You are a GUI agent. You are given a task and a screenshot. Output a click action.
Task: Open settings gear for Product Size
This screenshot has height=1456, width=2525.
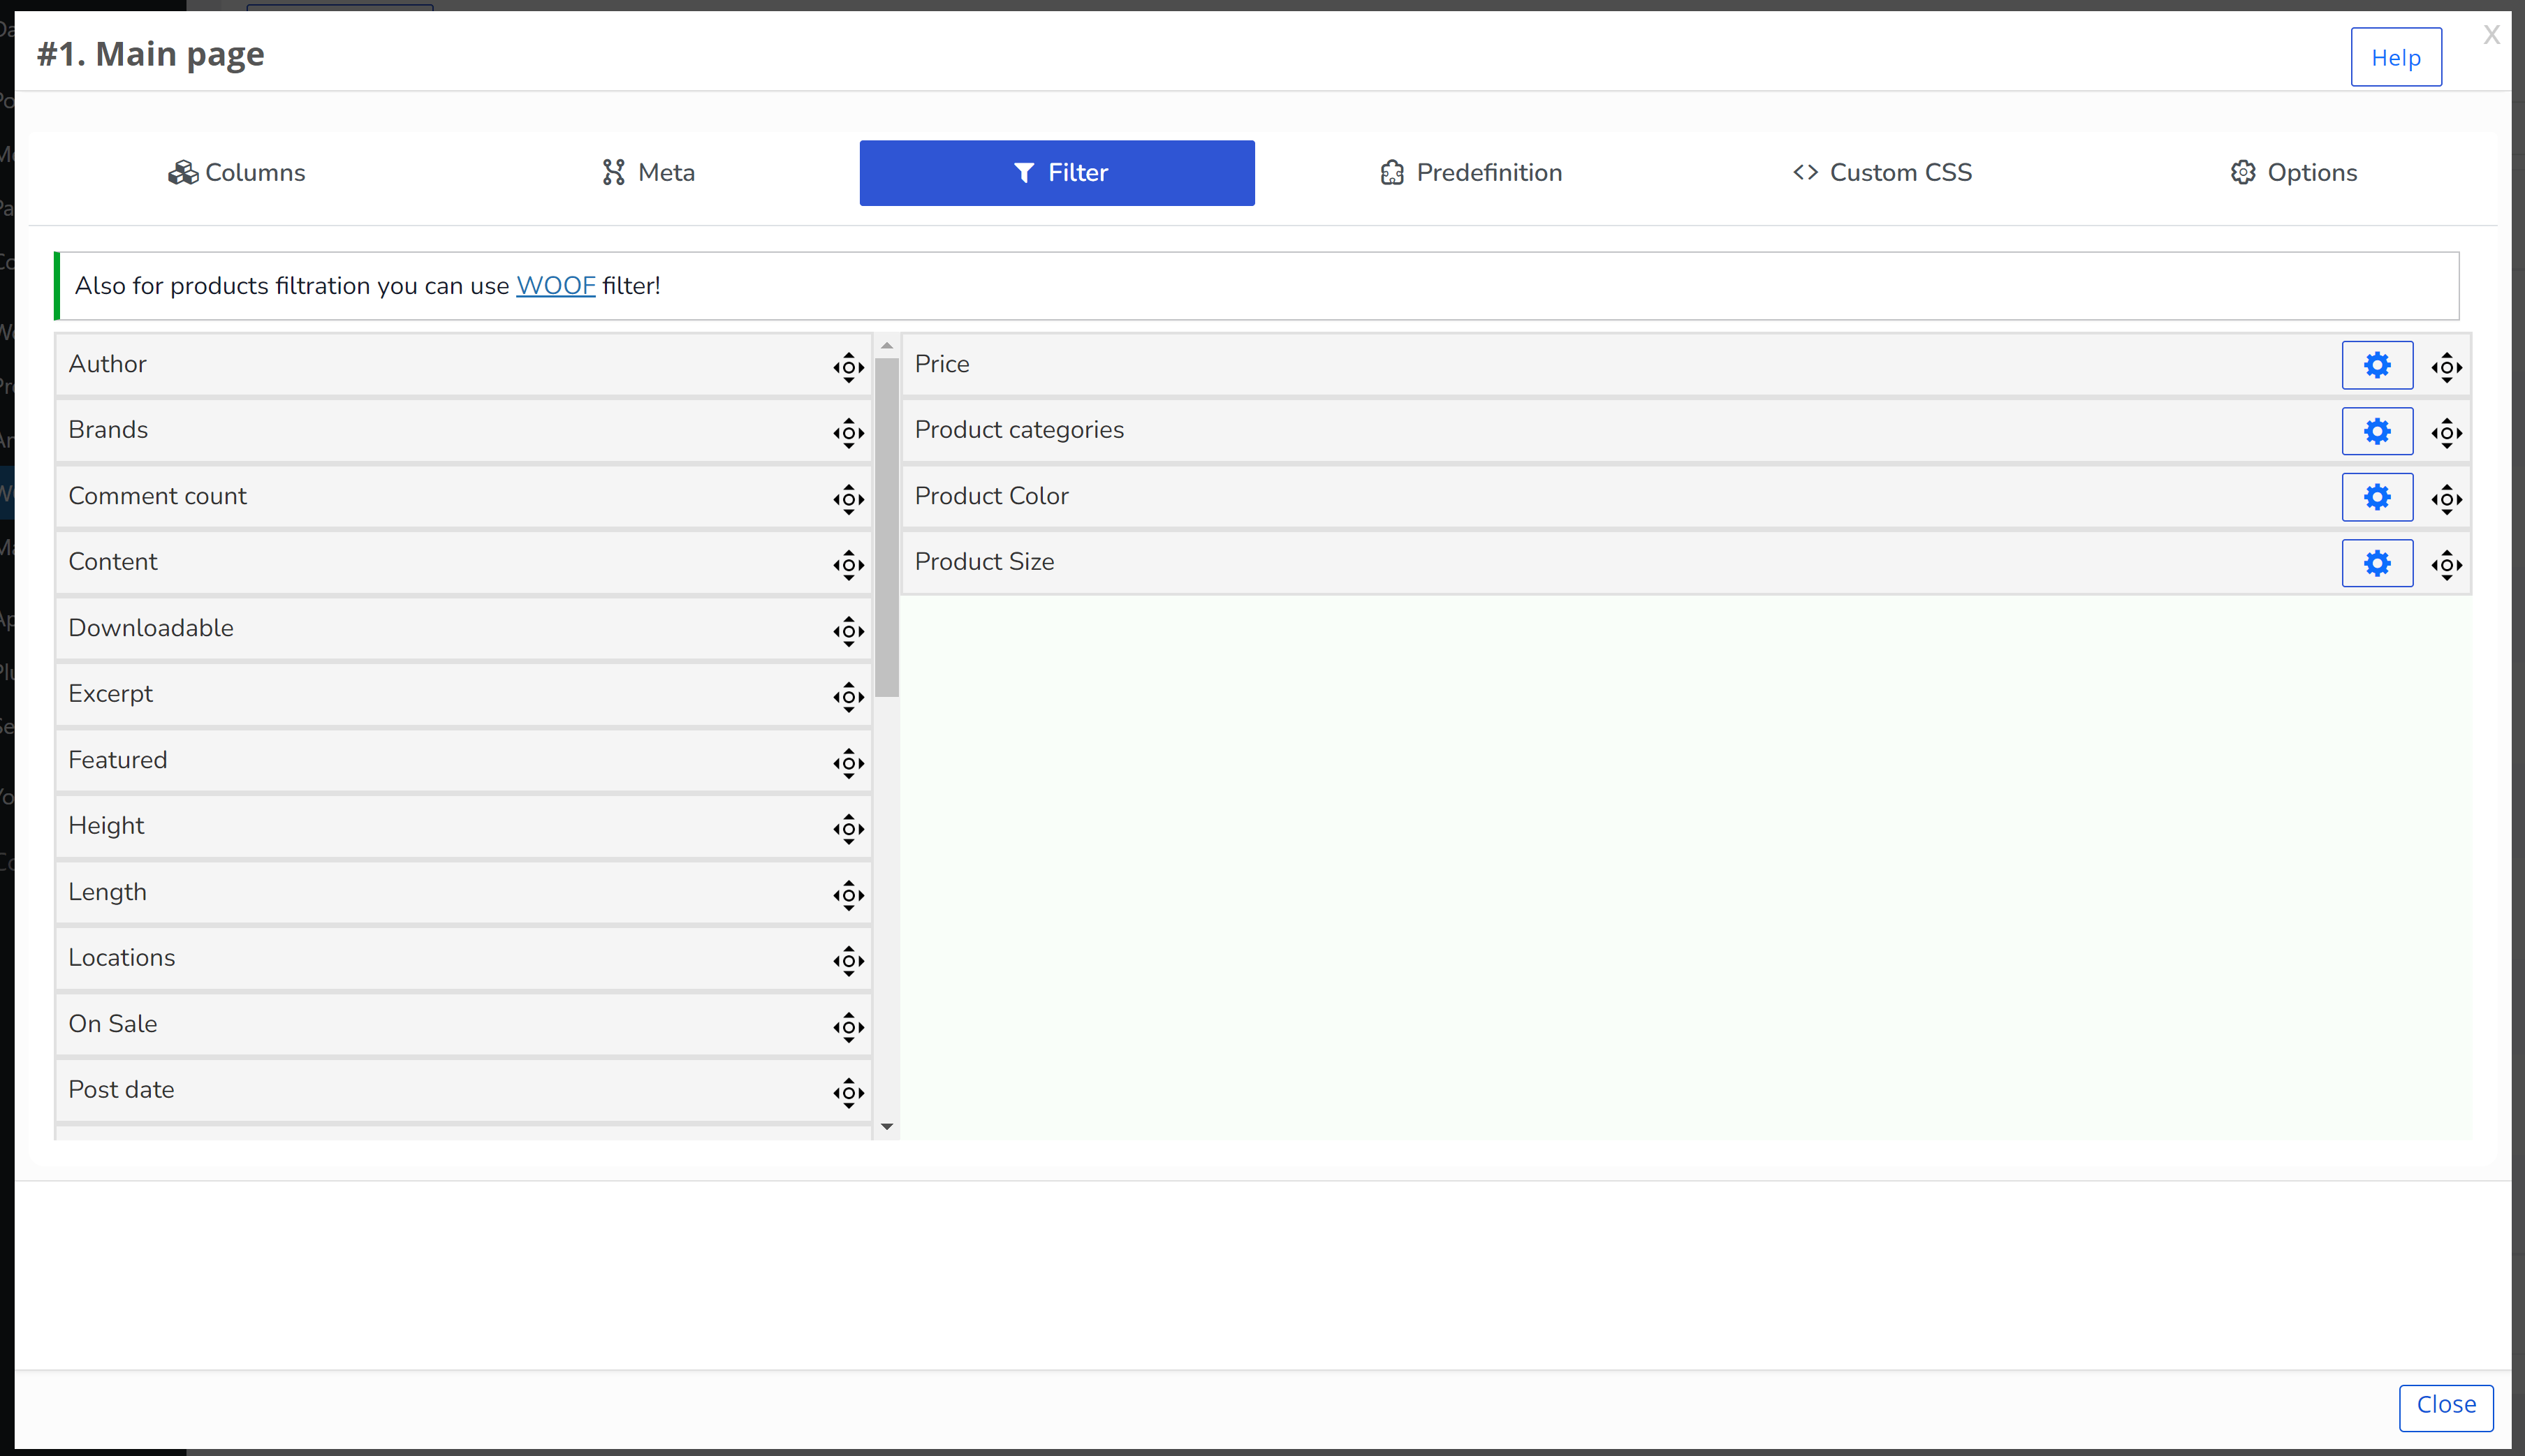coord(2377,563)
